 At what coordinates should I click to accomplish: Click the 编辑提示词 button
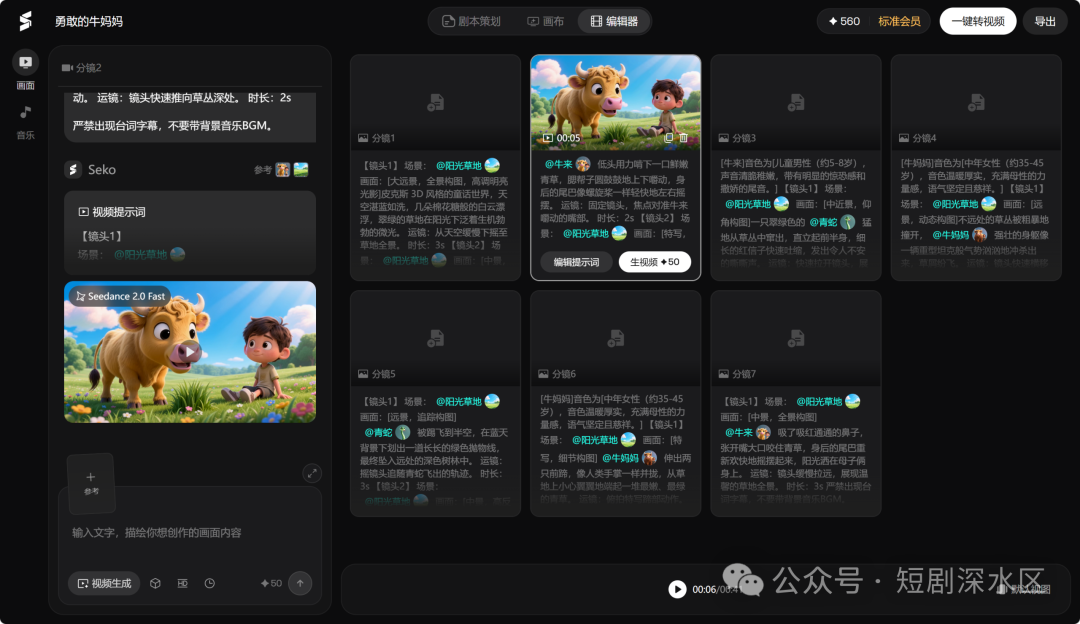[576, 262]
